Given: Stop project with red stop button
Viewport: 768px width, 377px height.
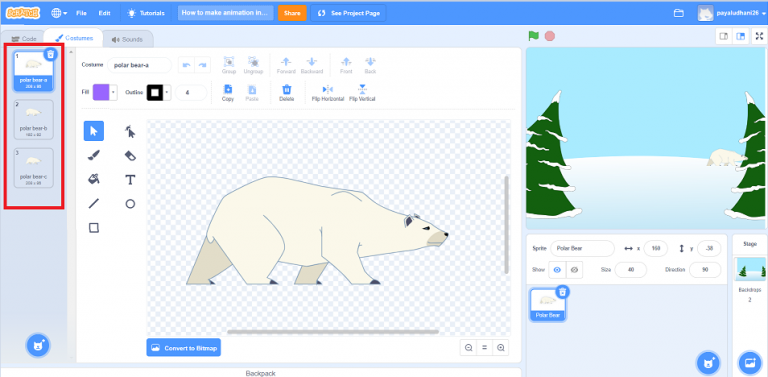Looking at the screenshot, I should [x=550, y=36].
